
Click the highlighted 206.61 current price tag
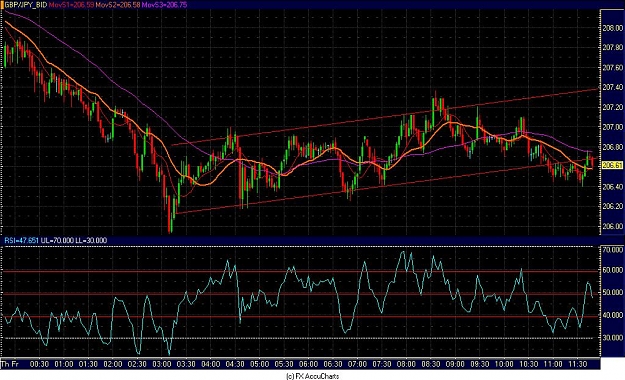(612, 165)
